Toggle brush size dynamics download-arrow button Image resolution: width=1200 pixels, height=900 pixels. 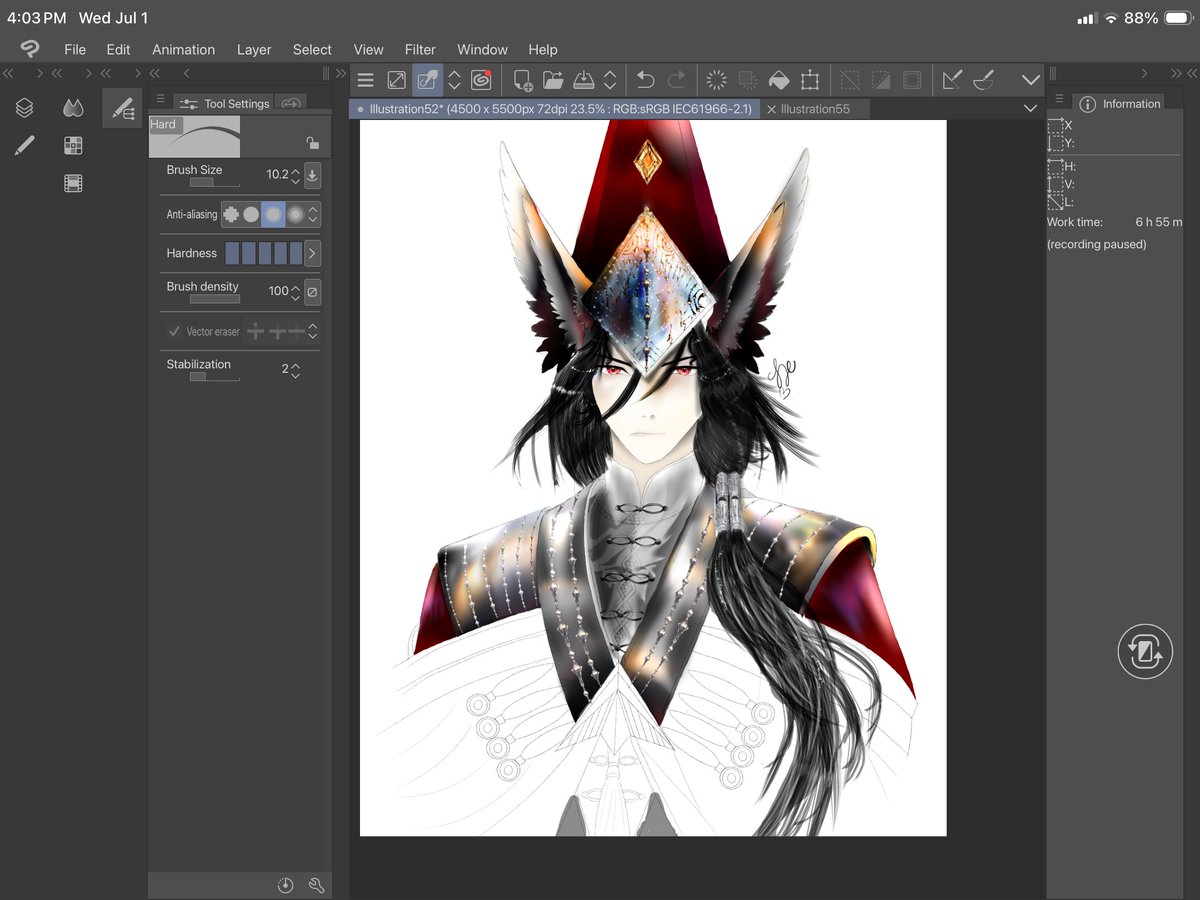tap(312, 175)
